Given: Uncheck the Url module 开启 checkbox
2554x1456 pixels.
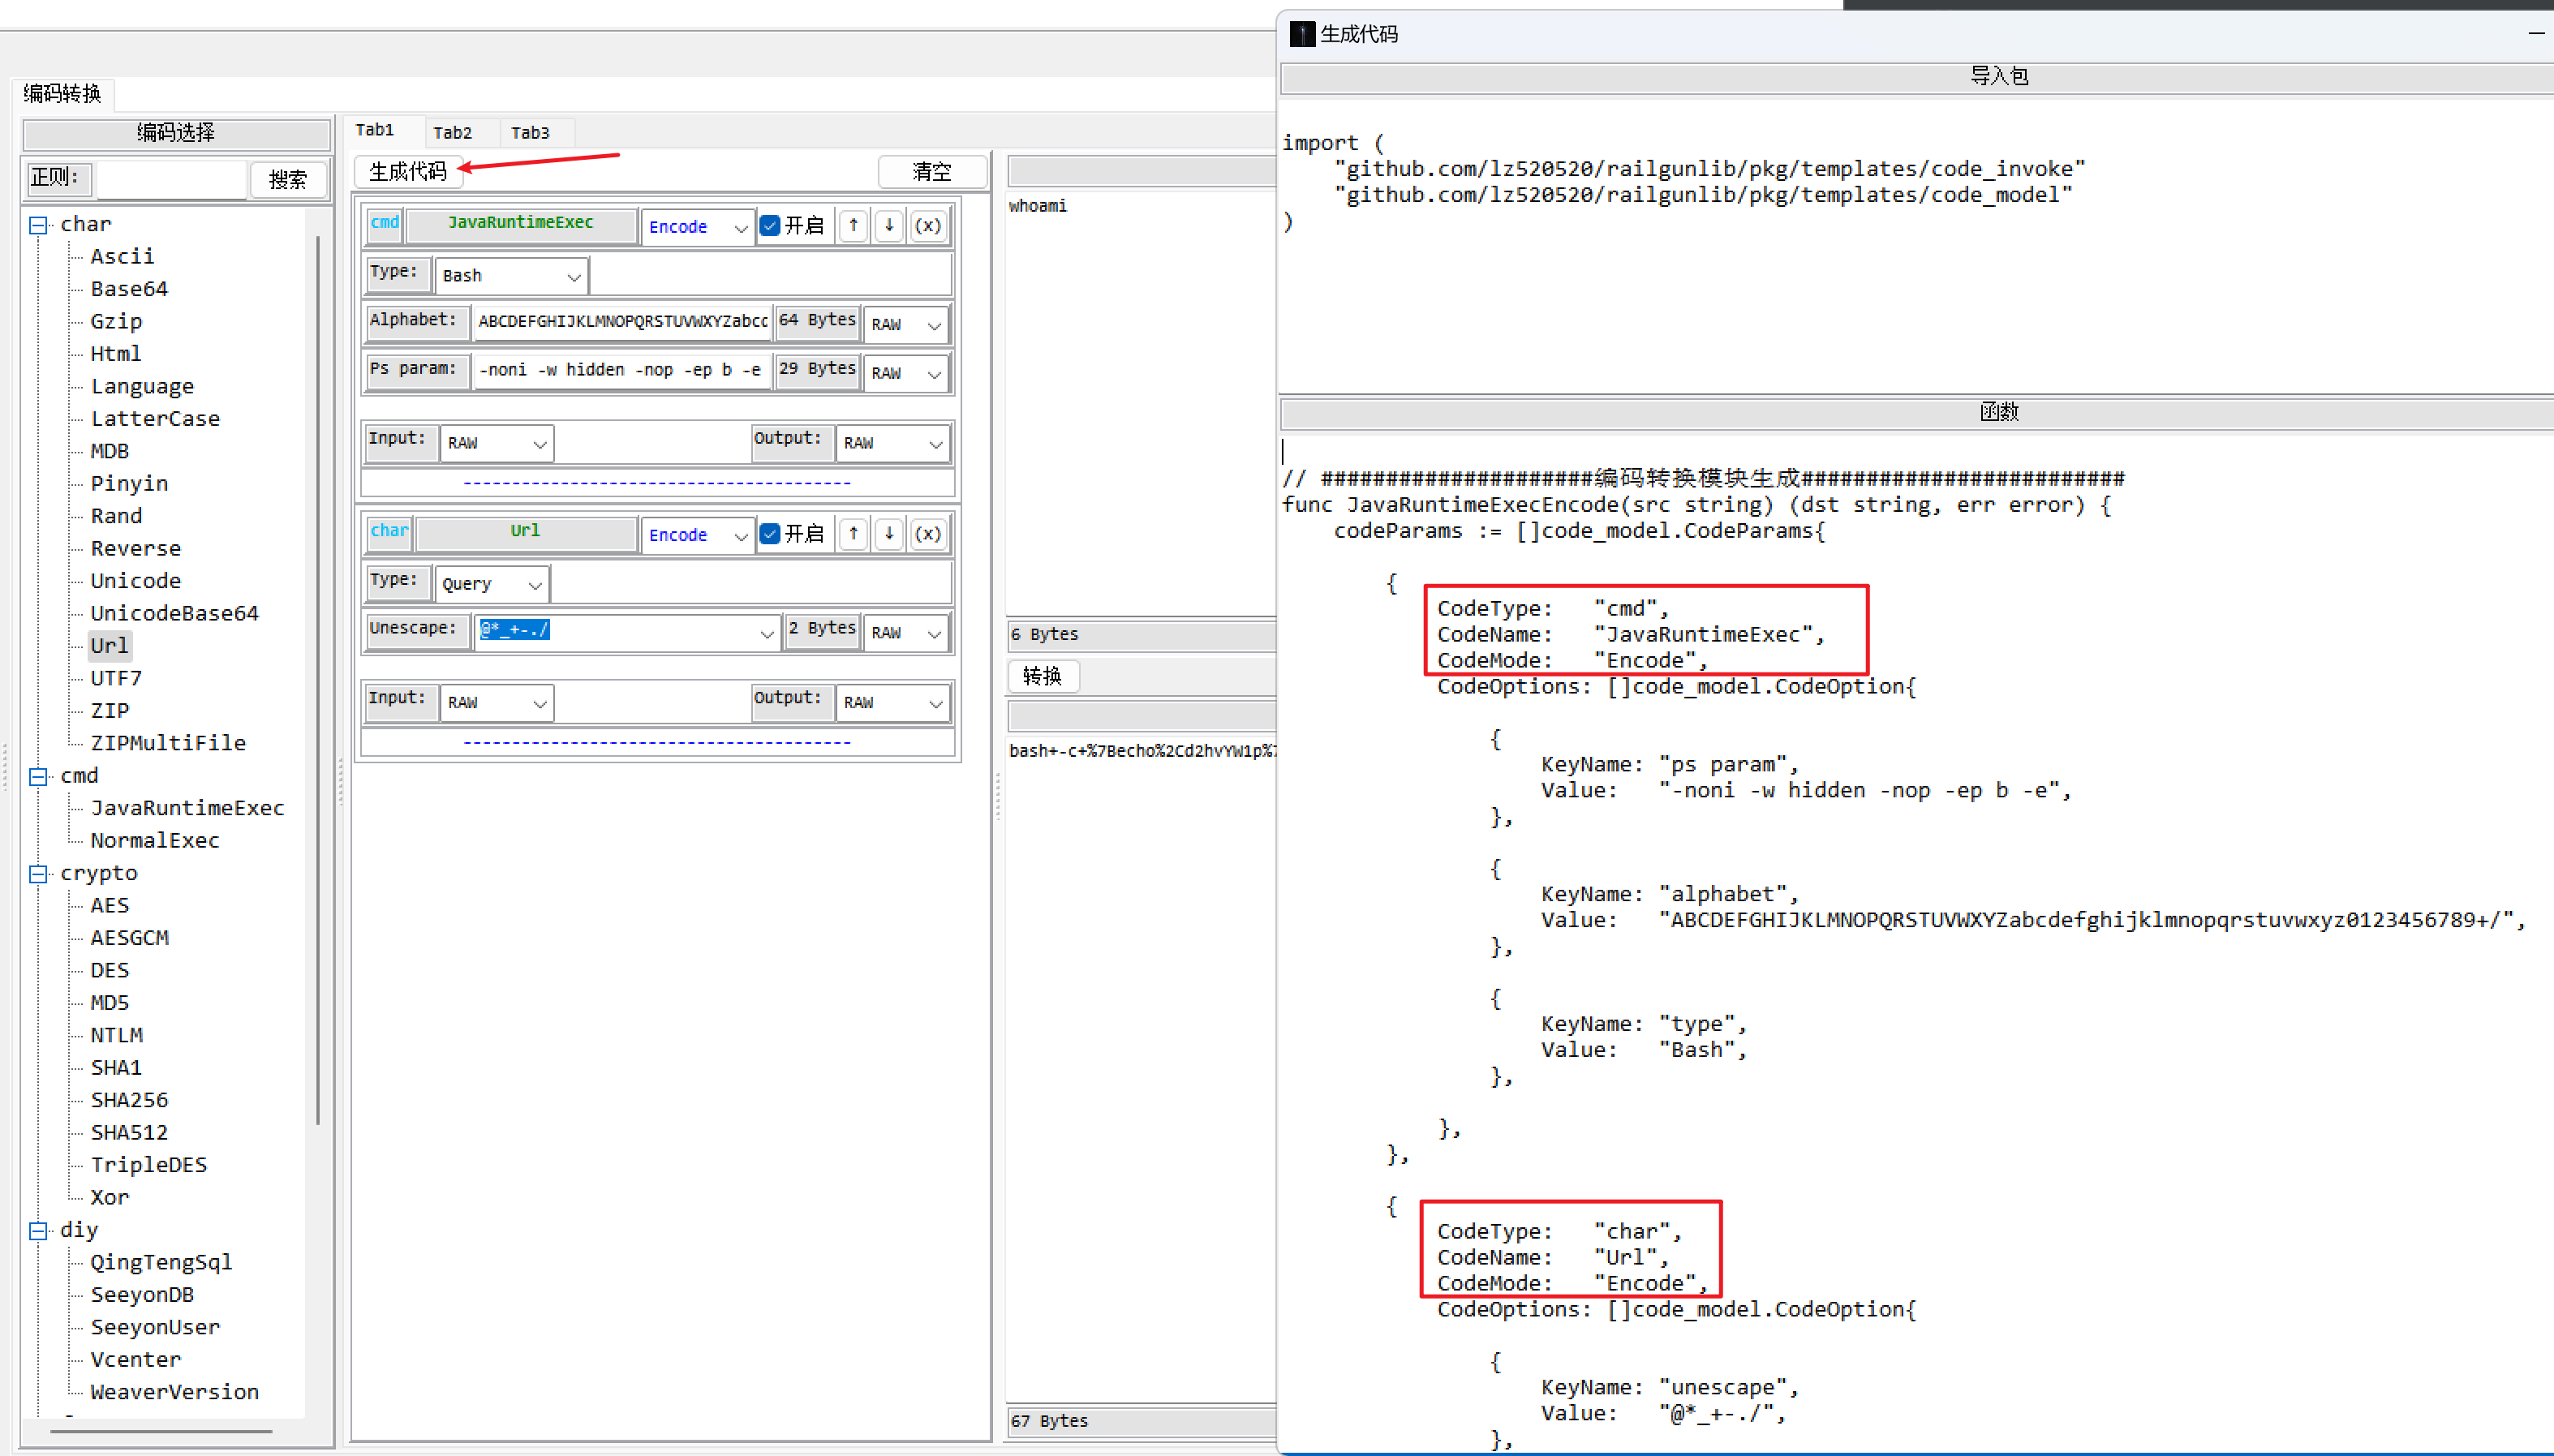Looking at the screenshot, I should [770, 534].
